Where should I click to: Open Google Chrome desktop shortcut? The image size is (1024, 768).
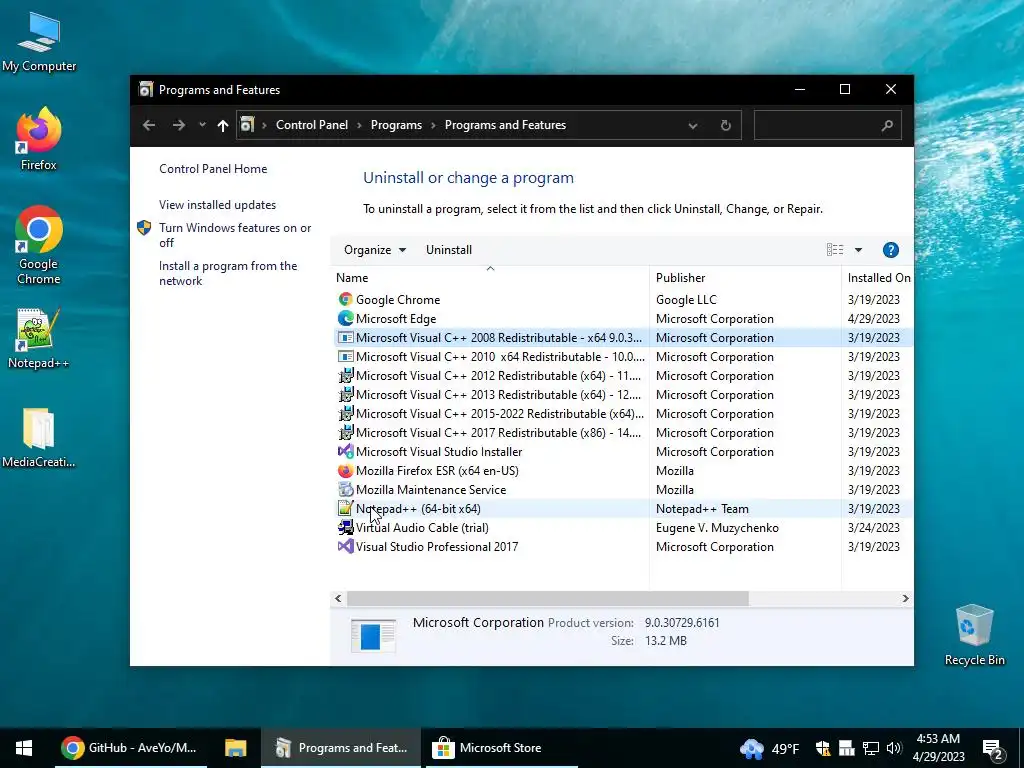point(39,246)
